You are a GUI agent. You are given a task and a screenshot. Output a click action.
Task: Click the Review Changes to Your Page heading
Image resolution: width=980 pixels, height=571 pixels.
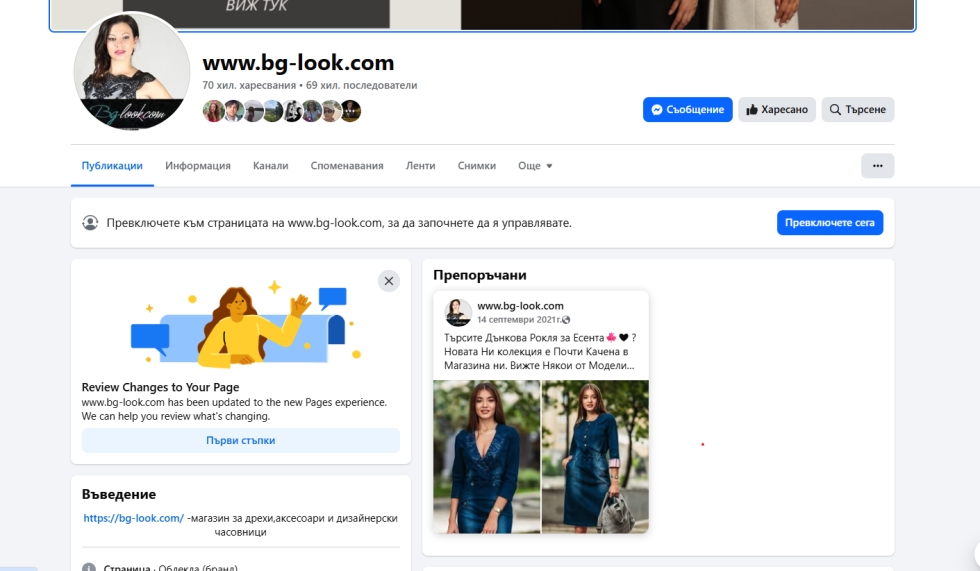click(x=161, y=387)
